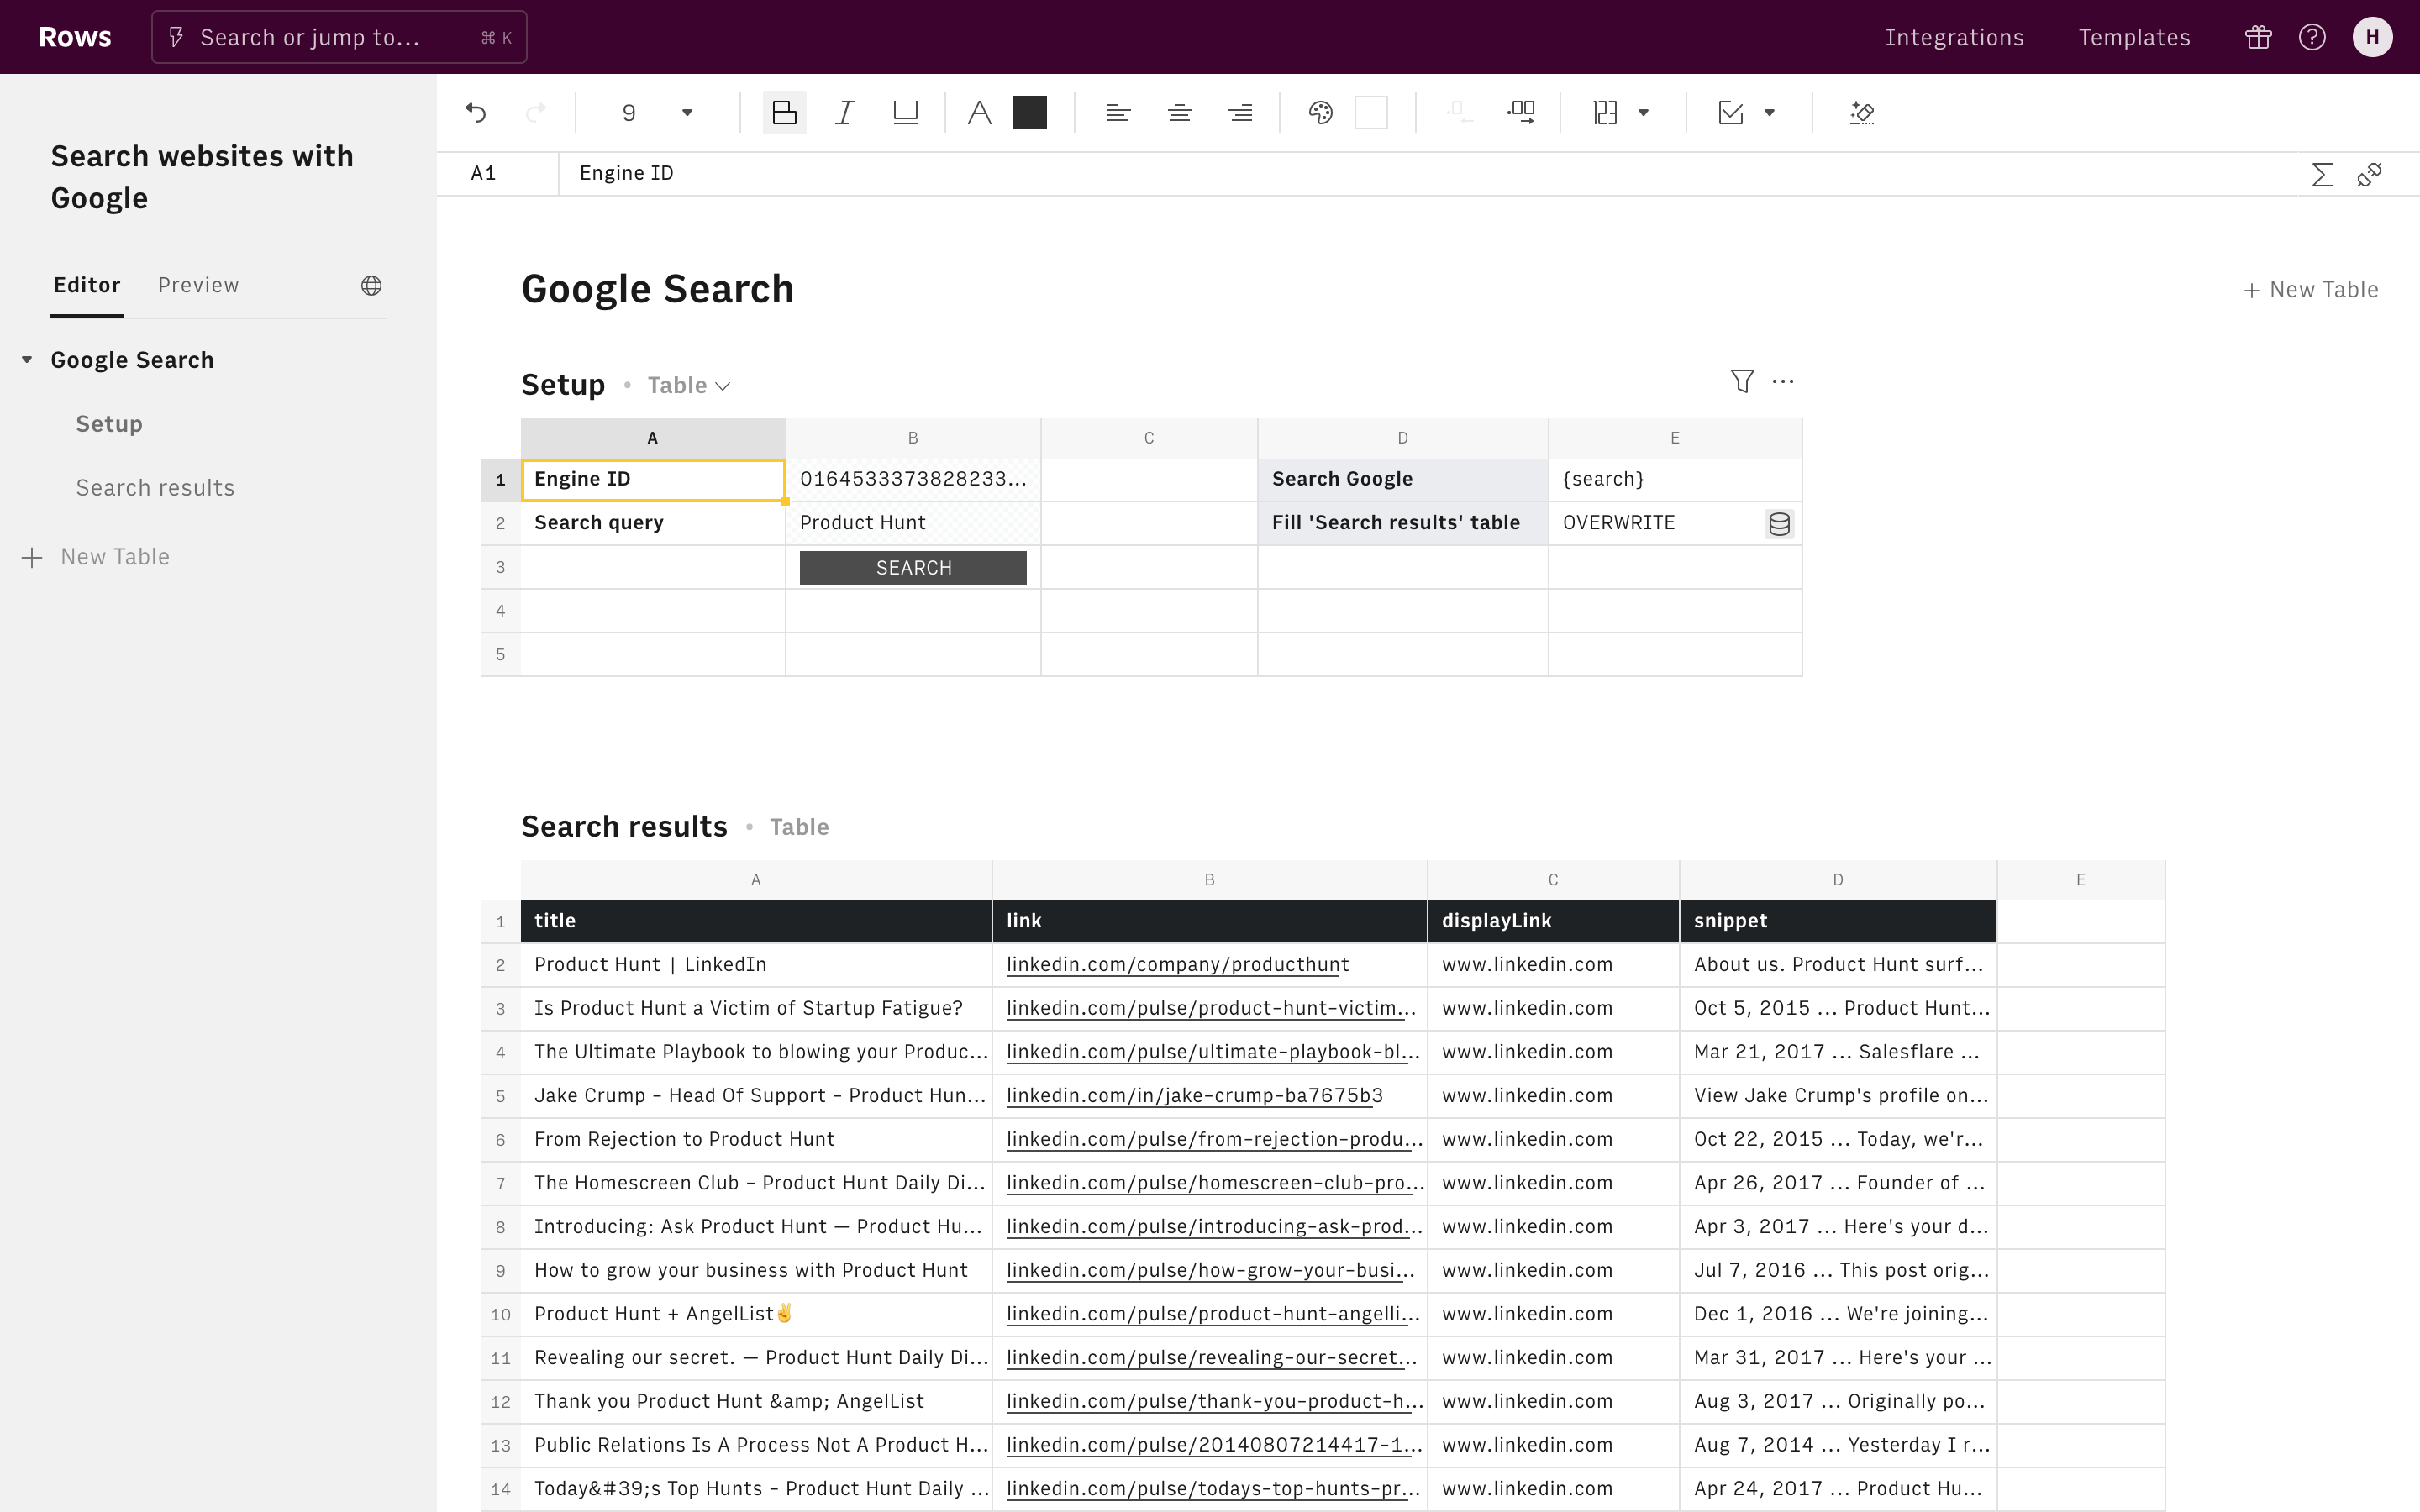The image size is (2420, 1512).
Task: Click the undo arrow icon
Action: [476, 113]
